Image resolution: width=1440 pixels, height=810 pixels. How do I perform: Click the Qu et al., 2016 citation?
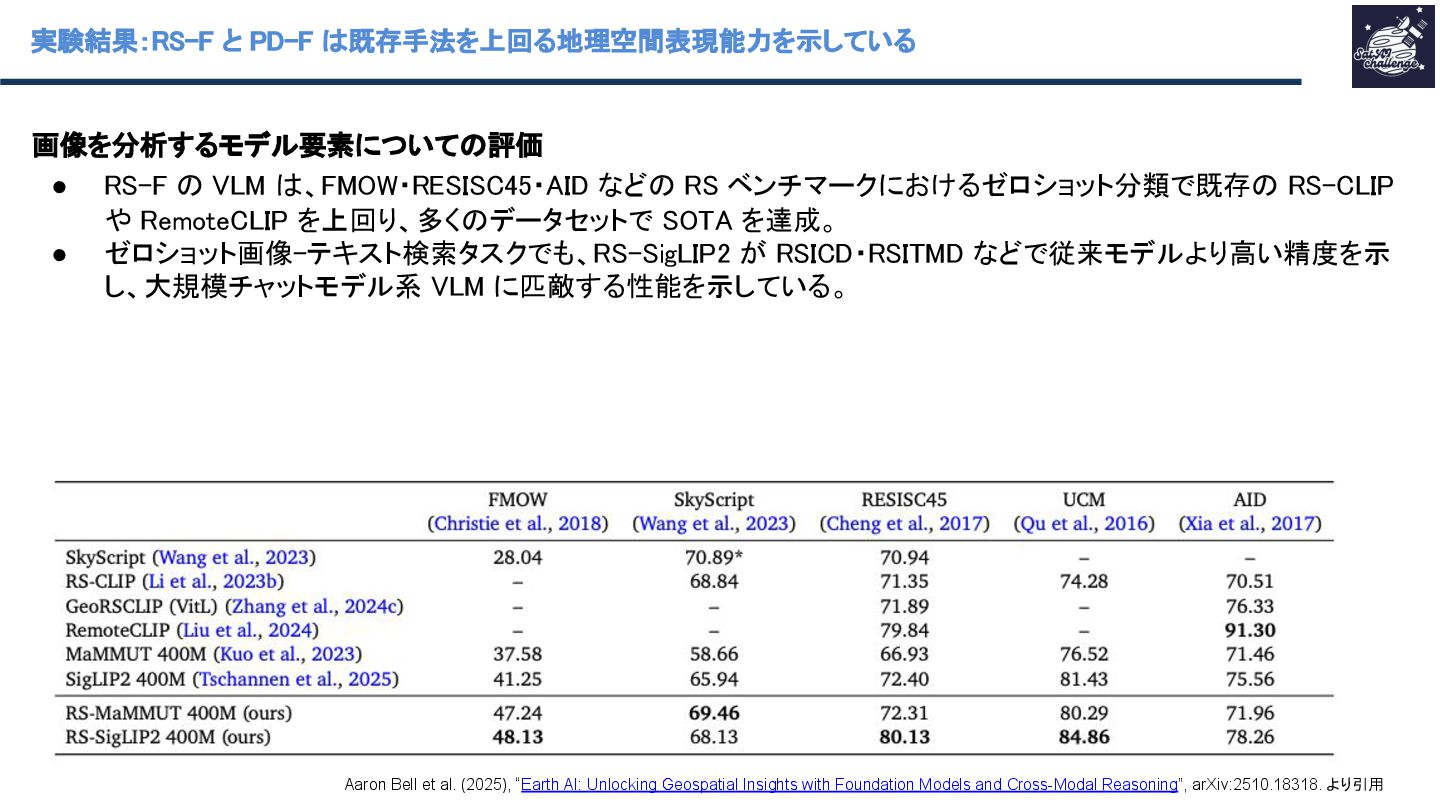1084,524
